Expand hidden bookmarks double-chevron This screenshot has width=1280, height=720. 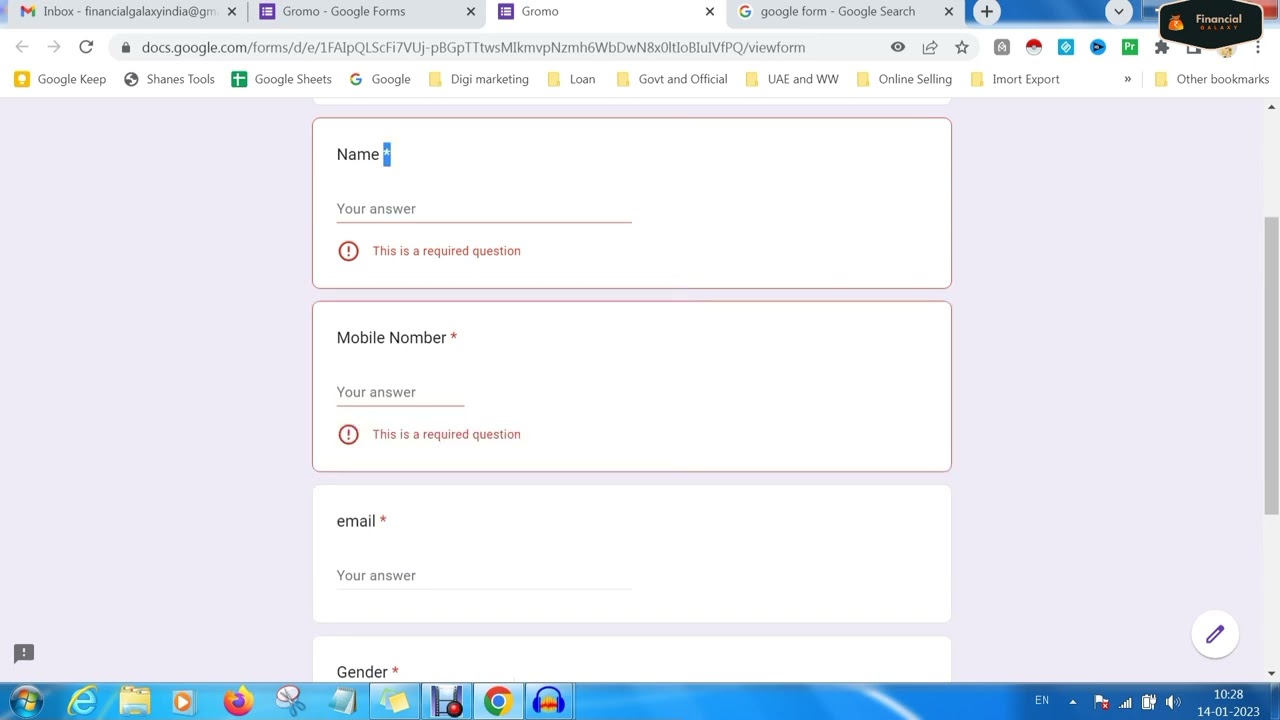pyautogui.click(x=1127, y=79)
